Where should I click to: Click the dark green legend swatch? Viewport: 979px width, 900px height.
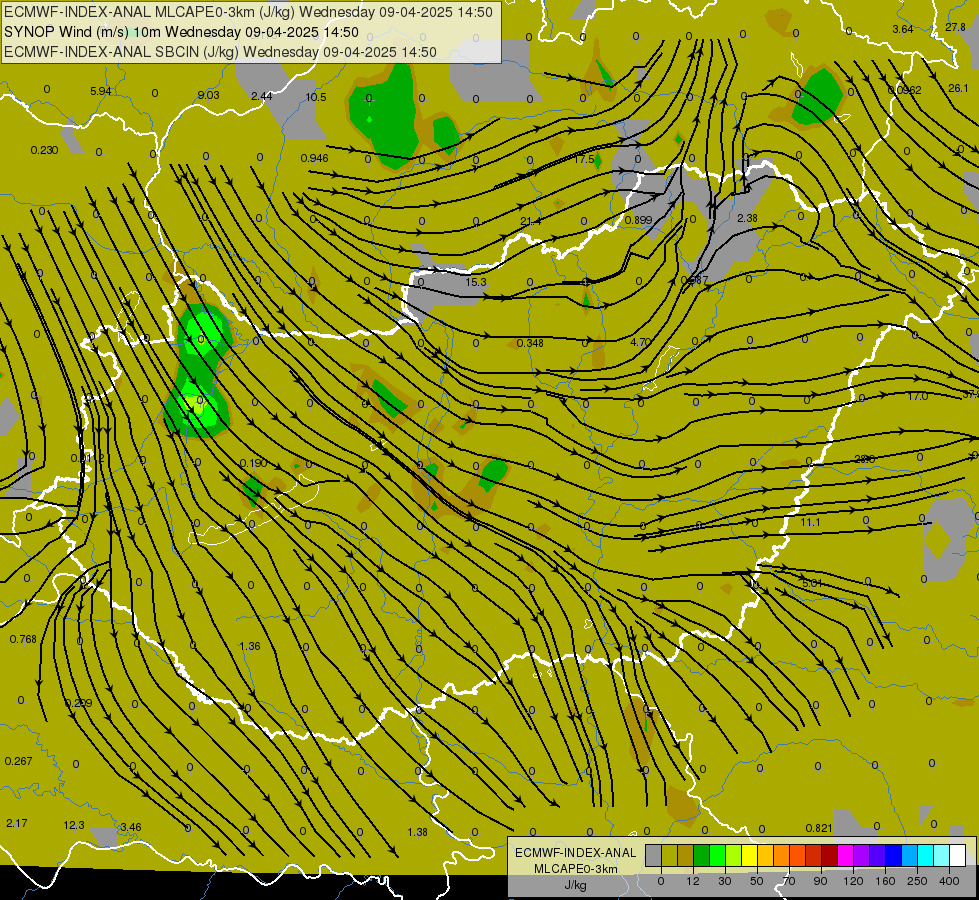701,856
